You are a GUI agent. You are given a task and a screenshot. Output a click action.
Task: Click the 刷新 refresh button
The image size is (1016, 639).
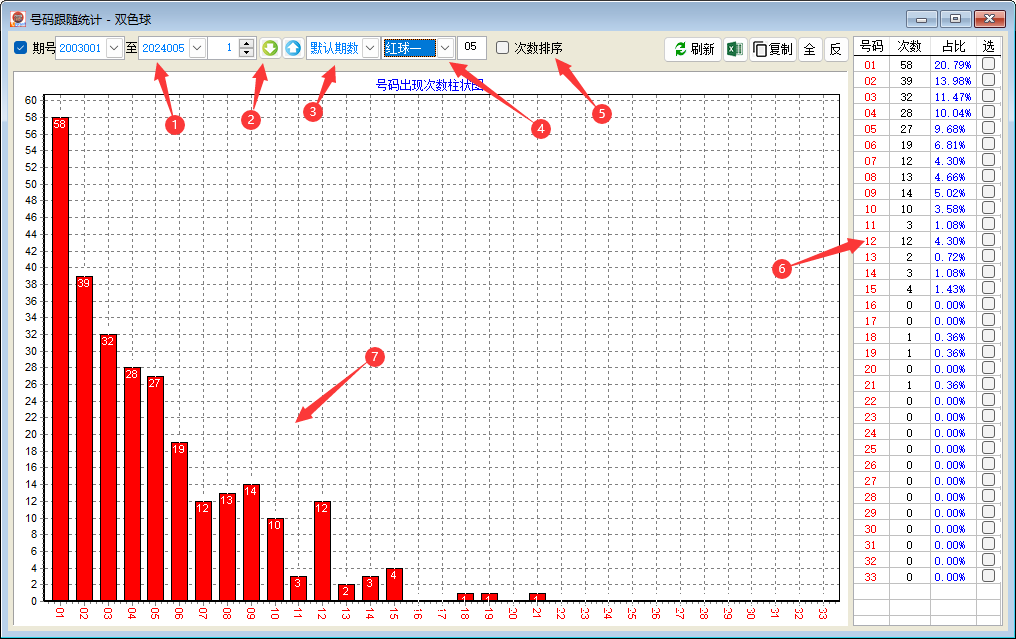(x=694, y=49)
